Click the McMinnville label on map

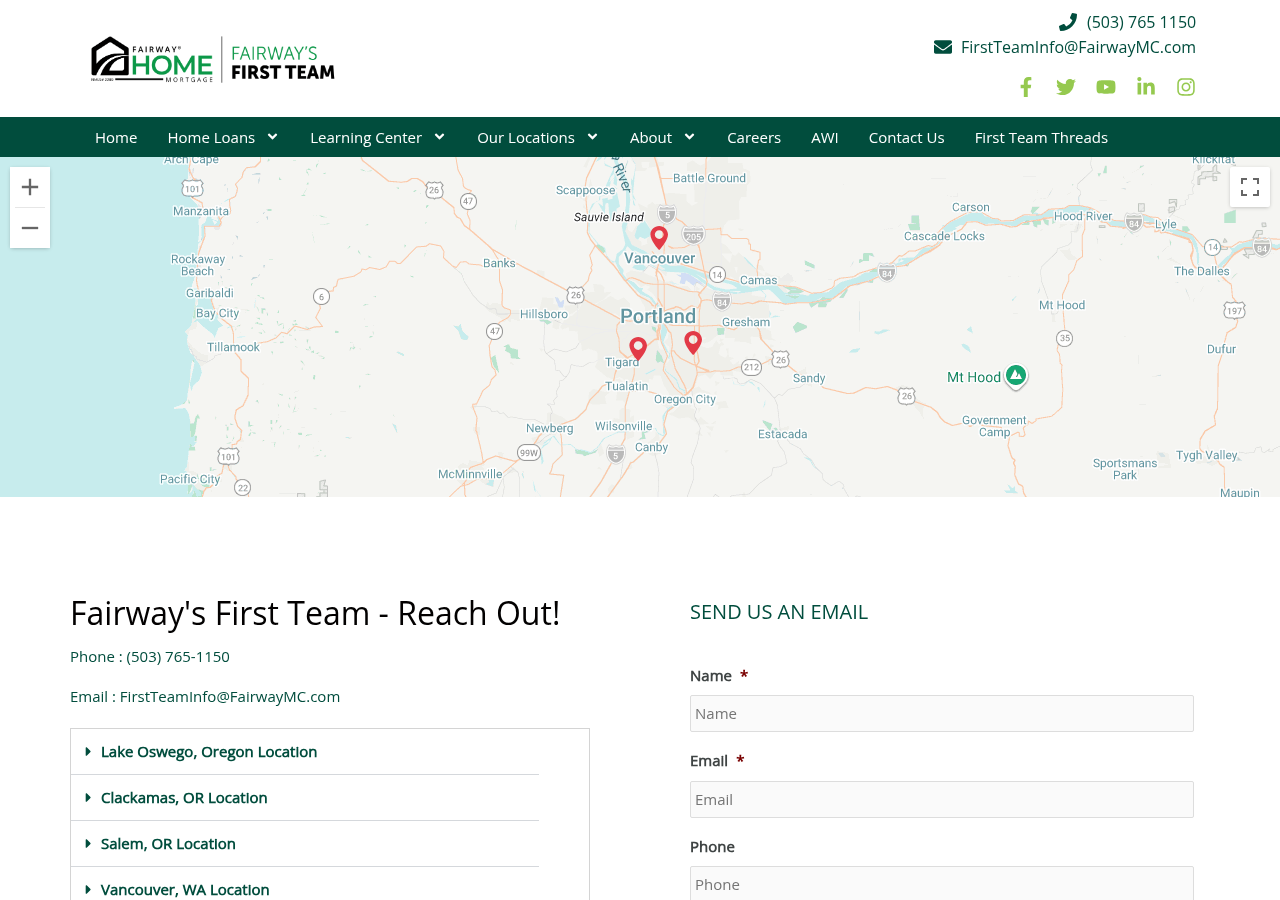pyautogui.click(x=471, y=473)
